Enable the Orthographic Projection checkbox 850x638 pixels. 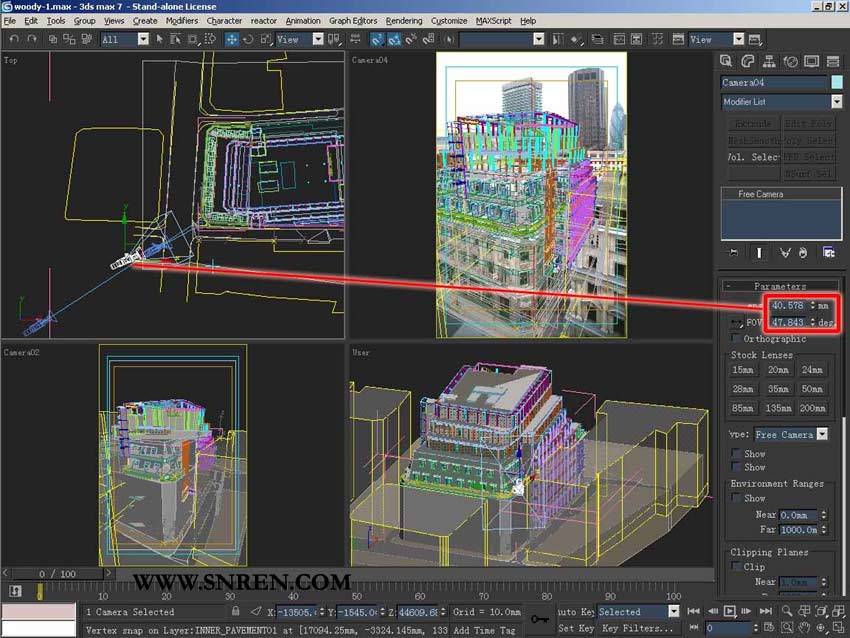[x=735, y=338]
